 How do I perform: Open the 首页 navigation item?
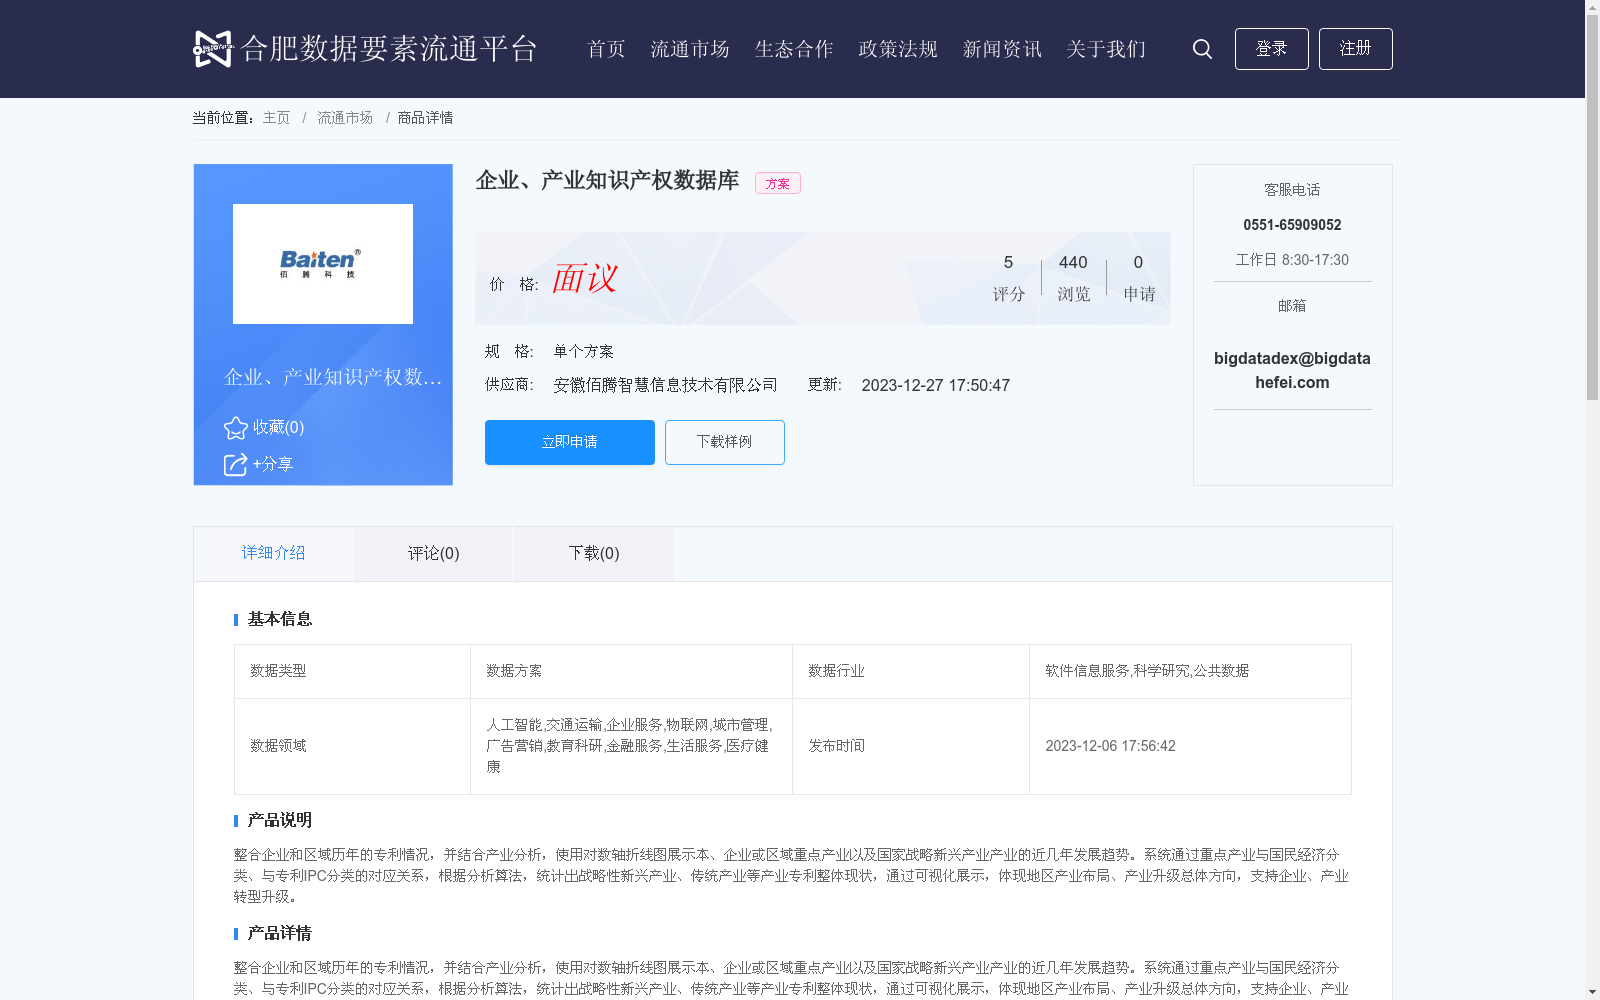[x=606, y=49]
